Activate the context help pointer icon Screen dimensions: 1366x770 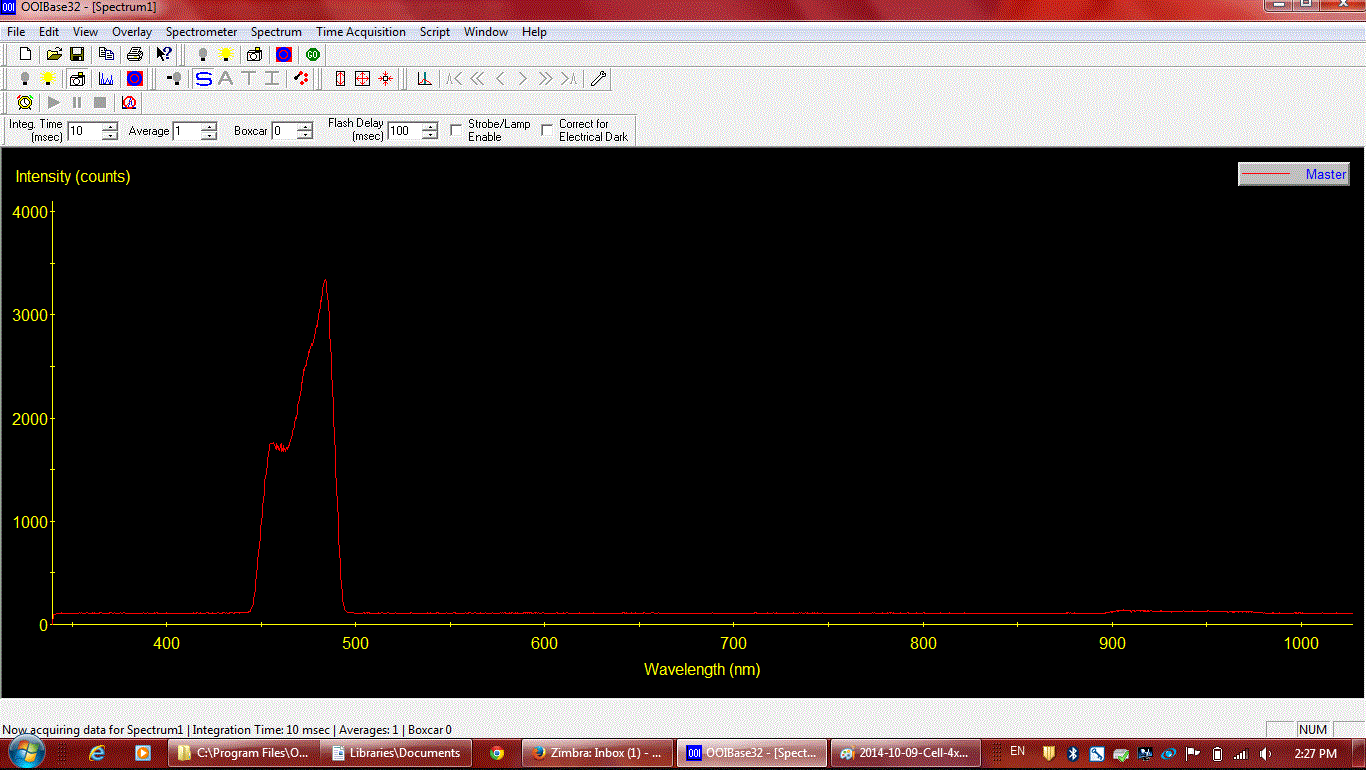click(164, 54)
